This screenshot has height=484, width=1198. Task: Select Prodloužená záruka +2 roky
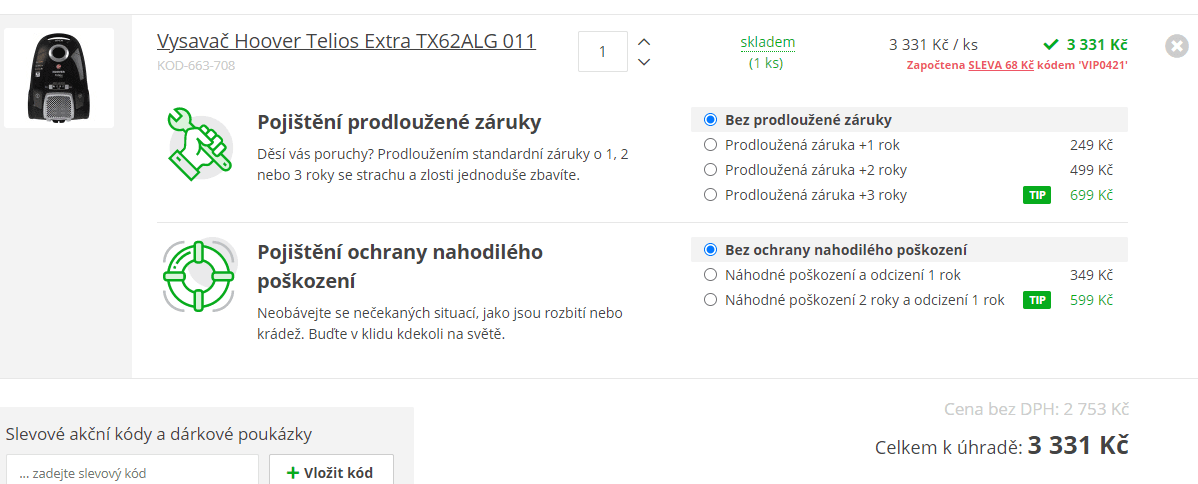(711, 170)
